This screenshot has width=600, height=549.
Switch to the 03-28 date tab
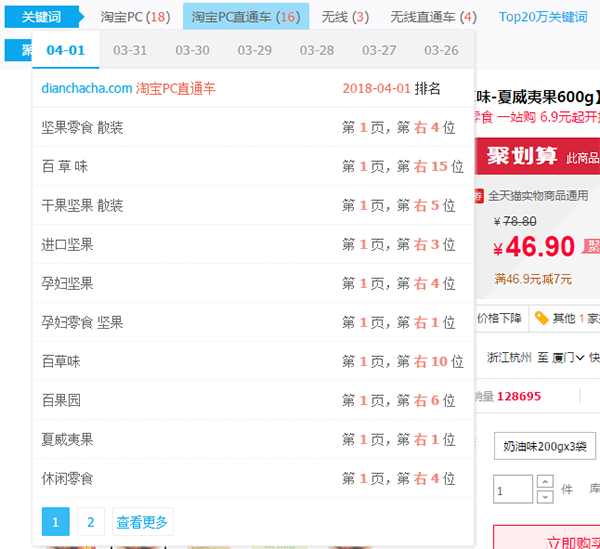[x=317, y=50]
